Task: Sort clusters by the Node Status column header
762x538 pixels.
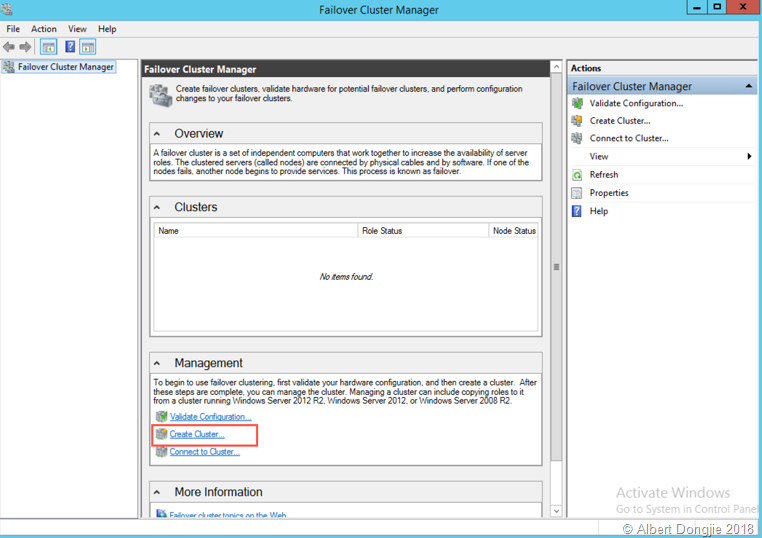Action: click(x=514, y=230)
